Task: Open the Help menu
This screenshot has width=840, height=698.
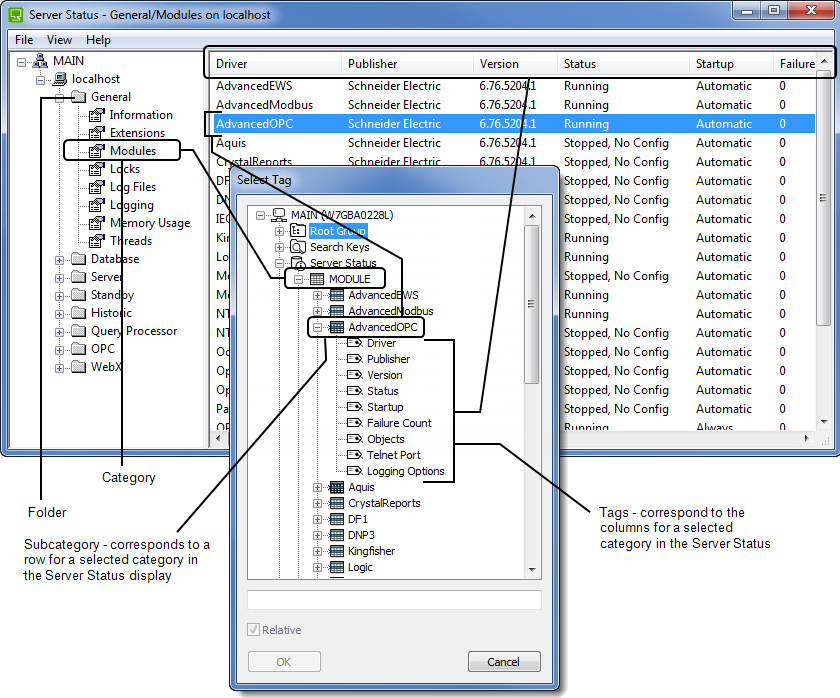Action: 98,40
